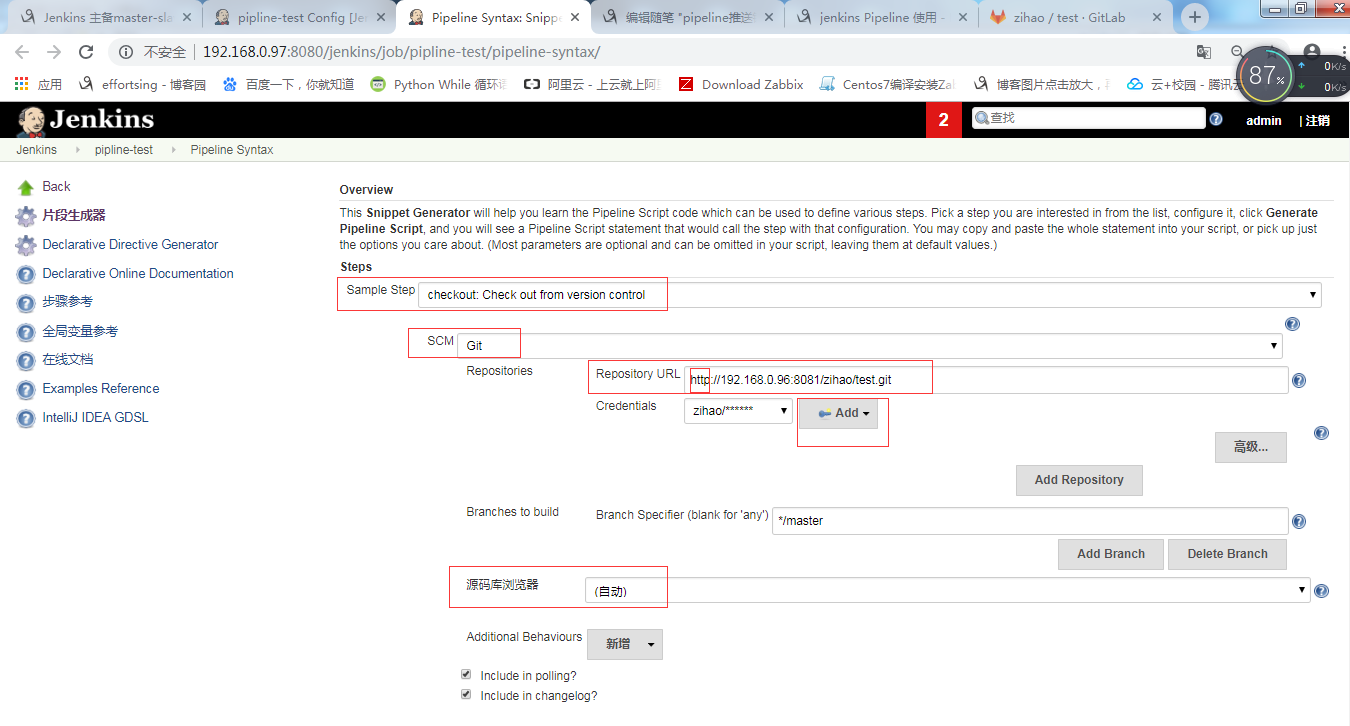Open help icon beside 高级 button

tap(1321, 433)
